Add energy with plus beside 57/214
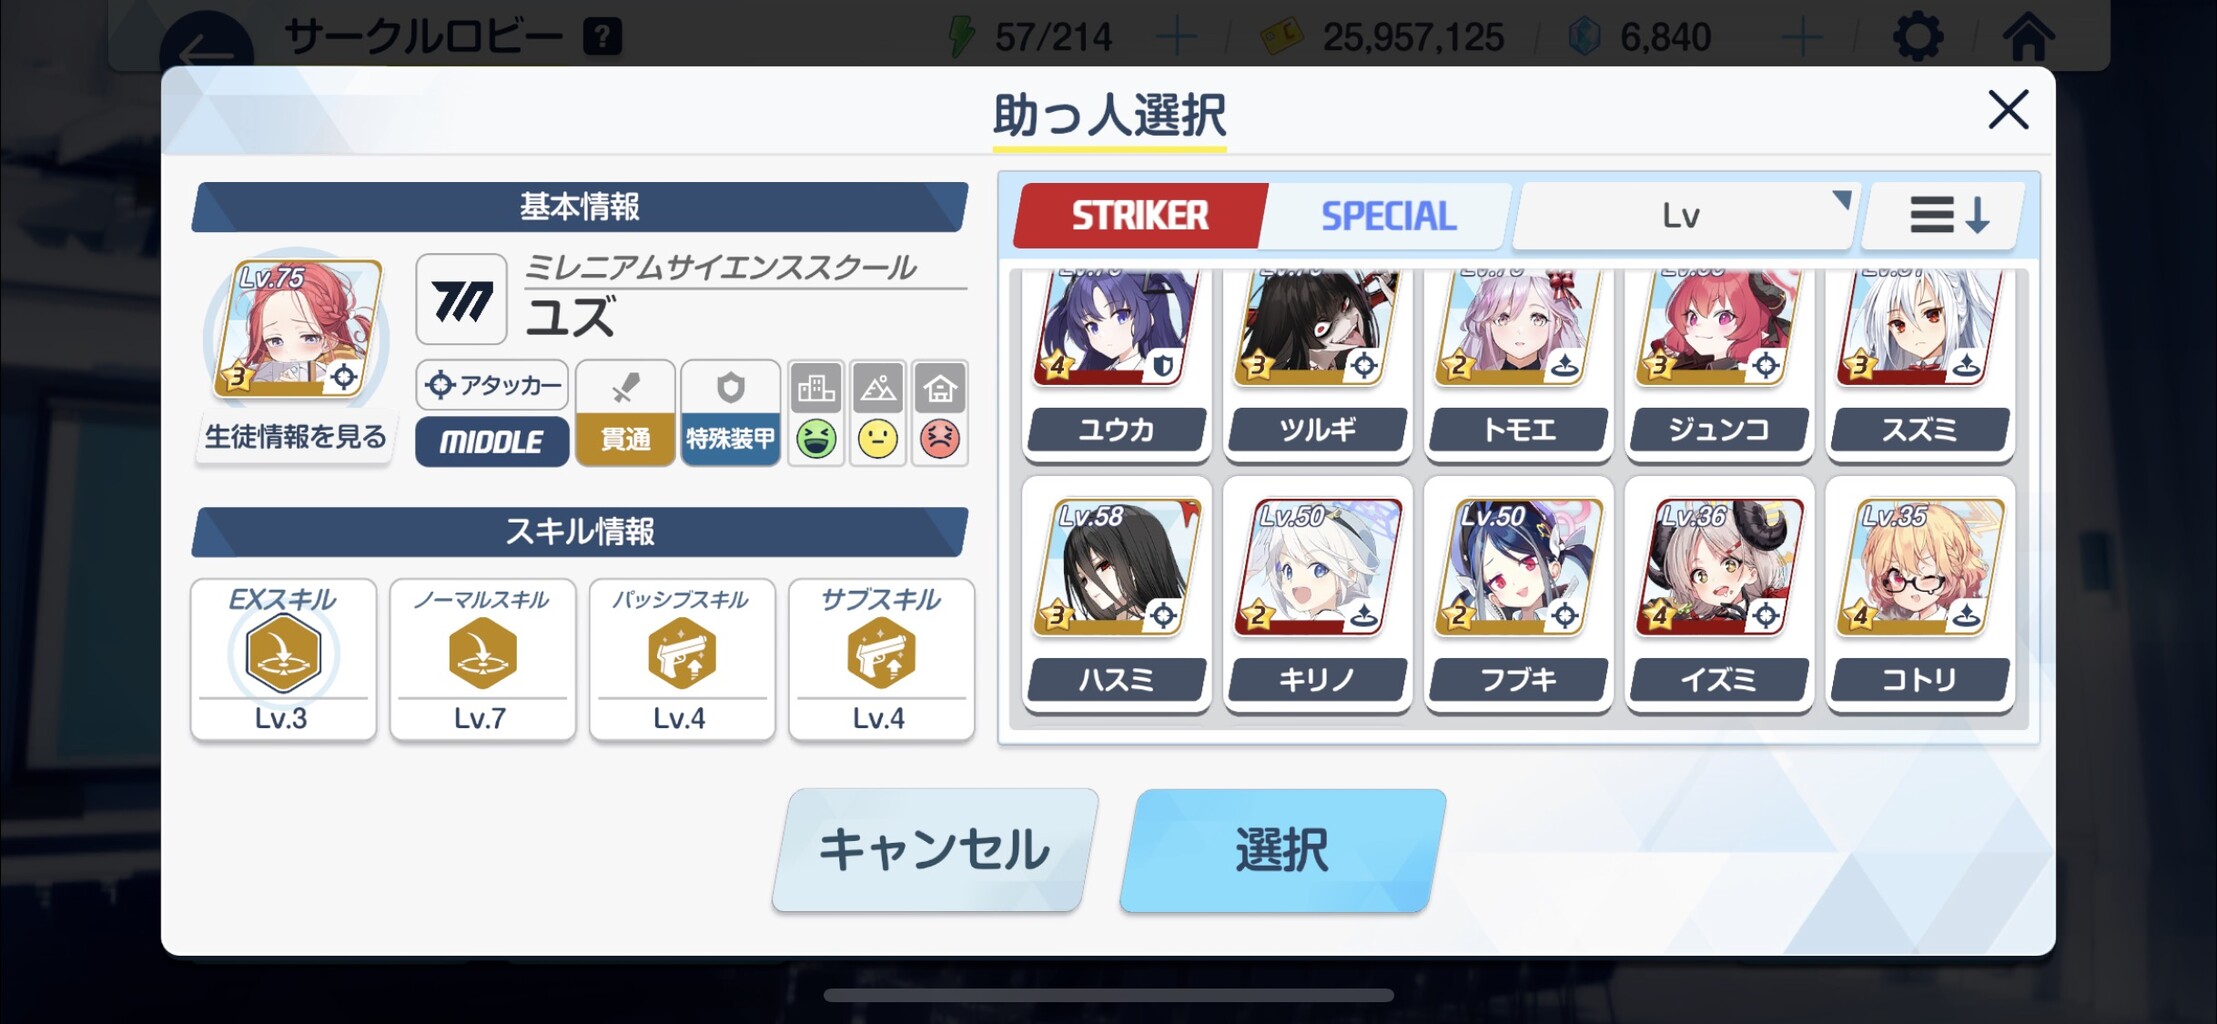2217x1024 pixels. pyautogui.click(x=1176, y=38)
